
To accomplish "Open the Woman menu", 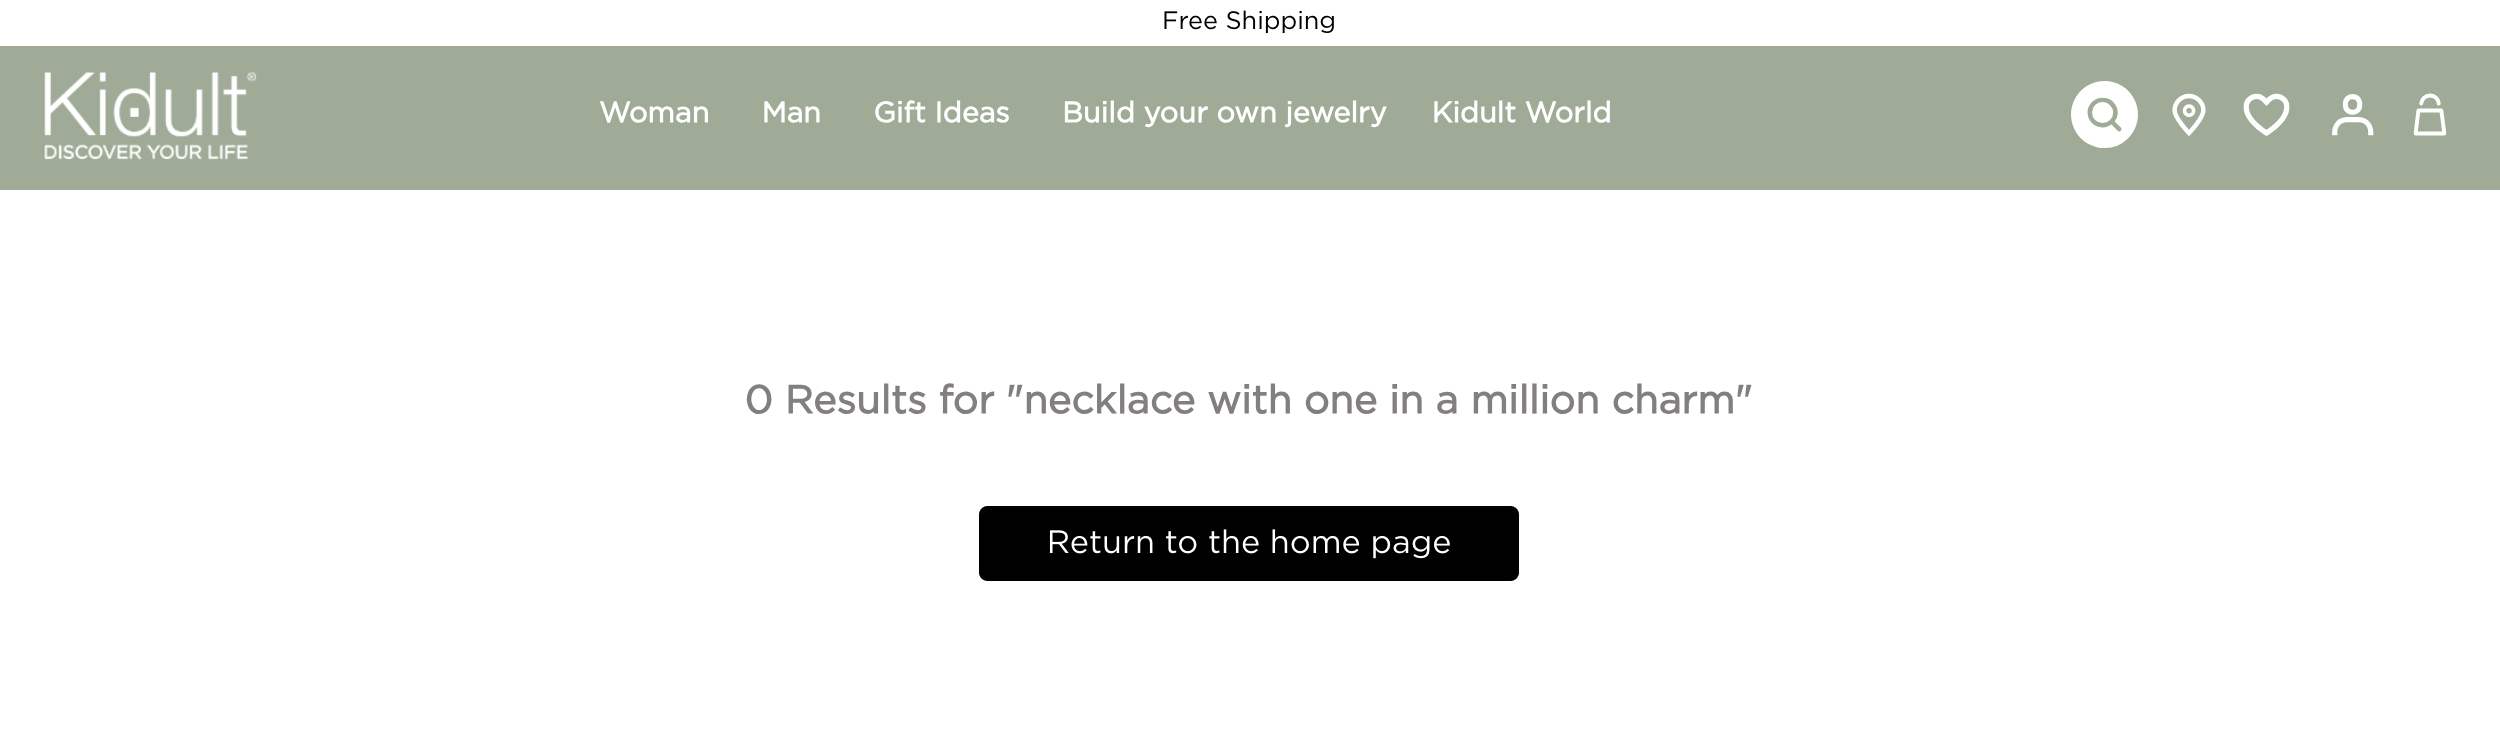I will point(654,113).
